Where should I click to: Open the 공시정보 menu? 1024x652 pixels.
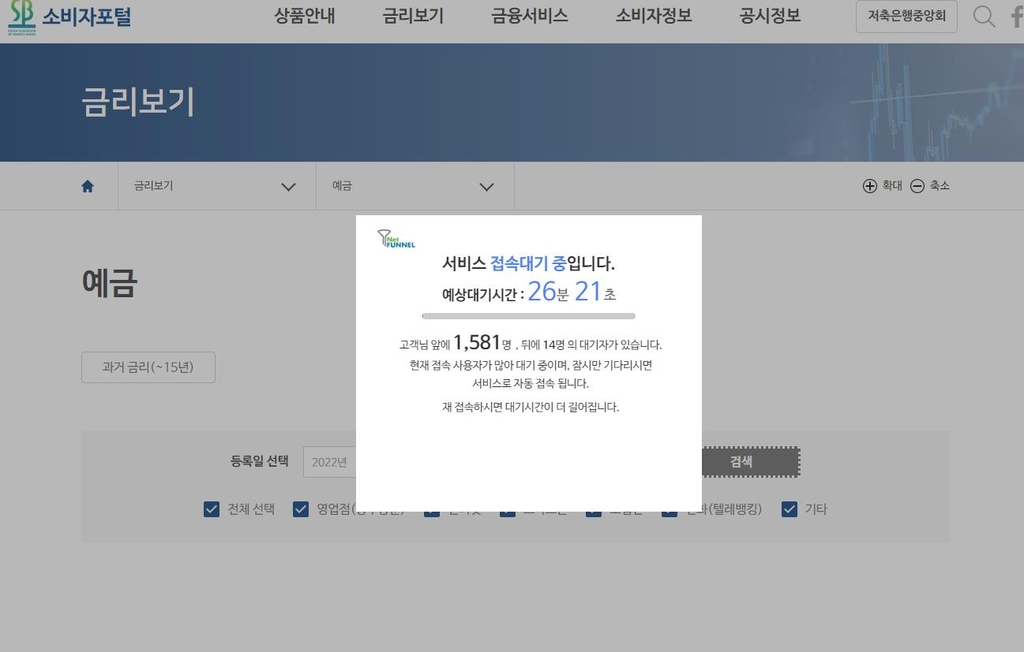770,16
